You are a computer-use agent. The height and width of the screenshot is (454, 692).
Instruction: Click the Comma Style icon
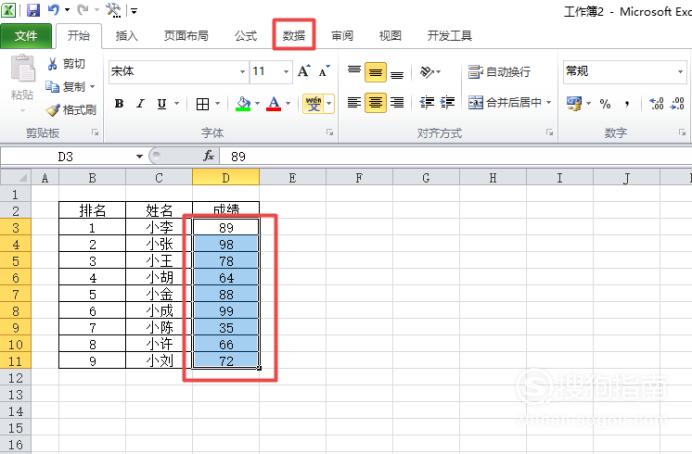[627, 104]
